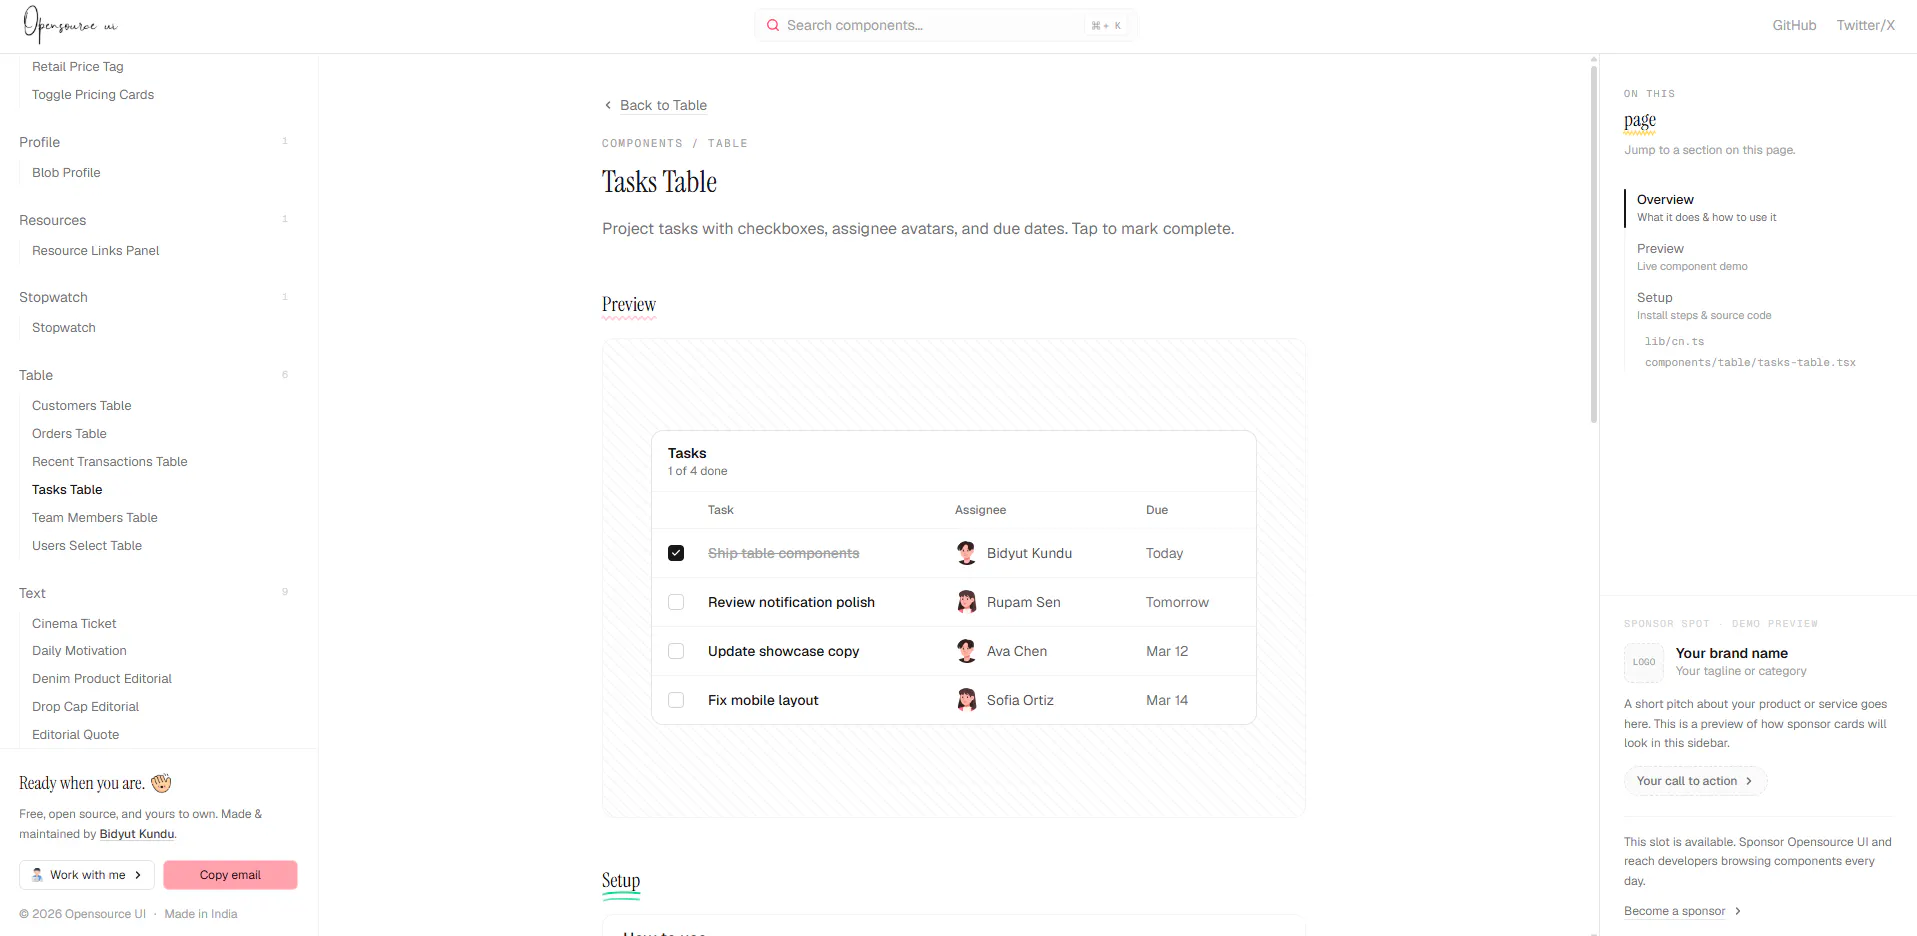Image resolution: width=1917 pixels, height=936 pixels.
Task: Open Team Members Table page
Action: [x=95, y=517]
